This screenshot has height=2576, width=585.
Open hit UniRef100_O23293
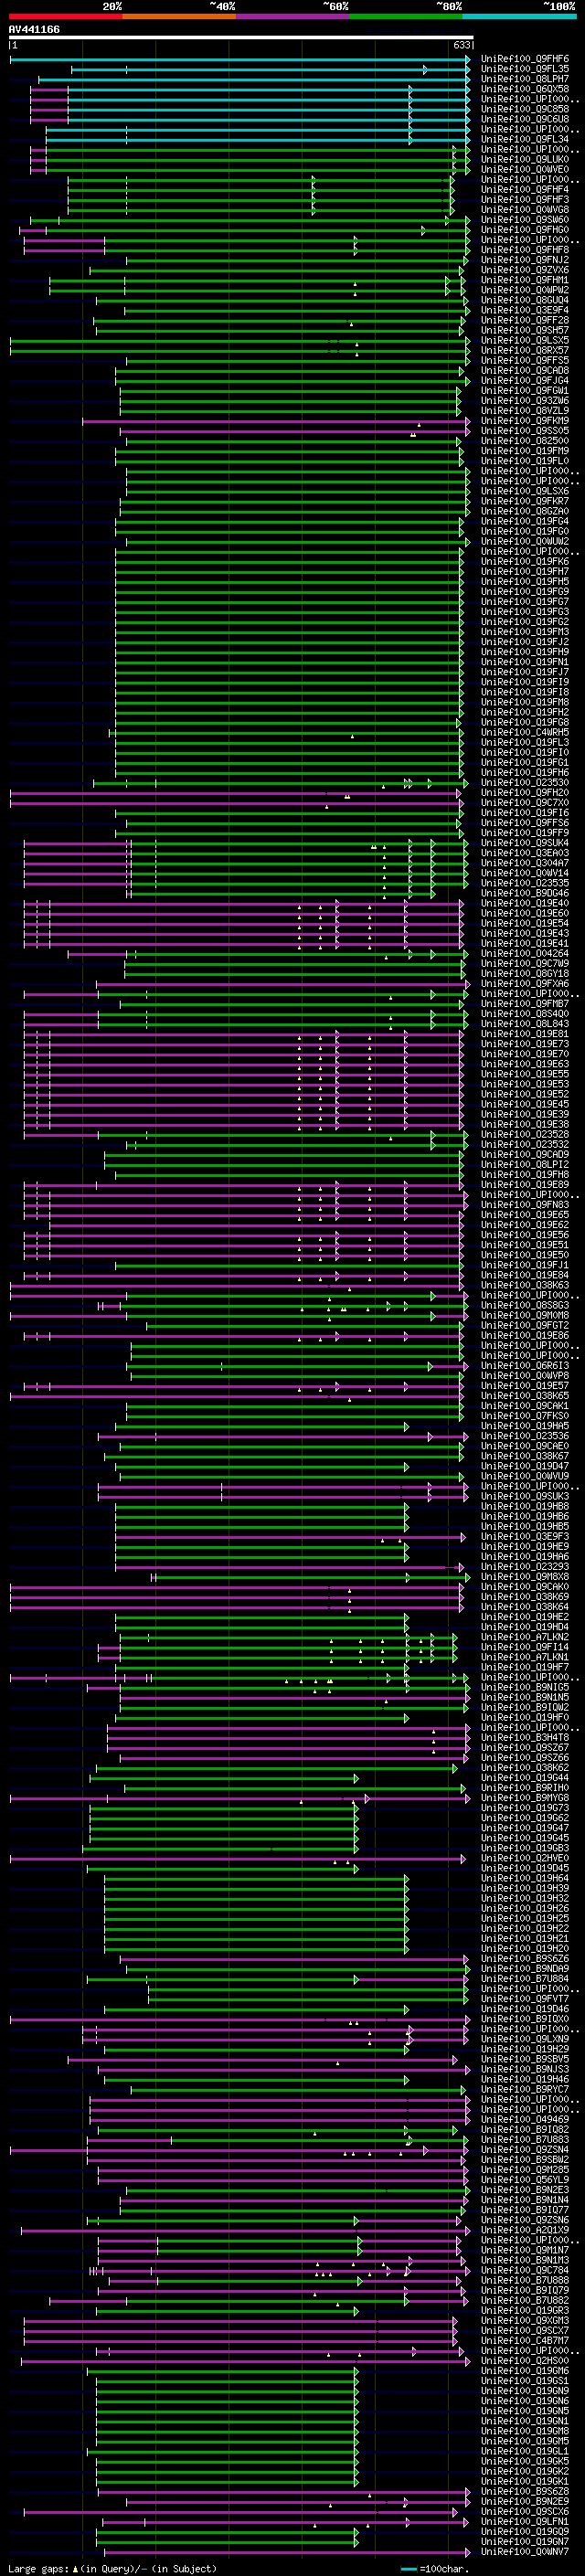525,1566
